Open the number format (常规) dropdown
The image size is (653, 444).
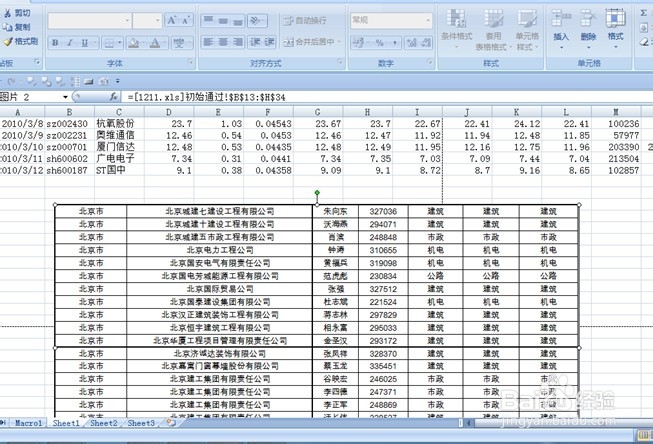428,20
